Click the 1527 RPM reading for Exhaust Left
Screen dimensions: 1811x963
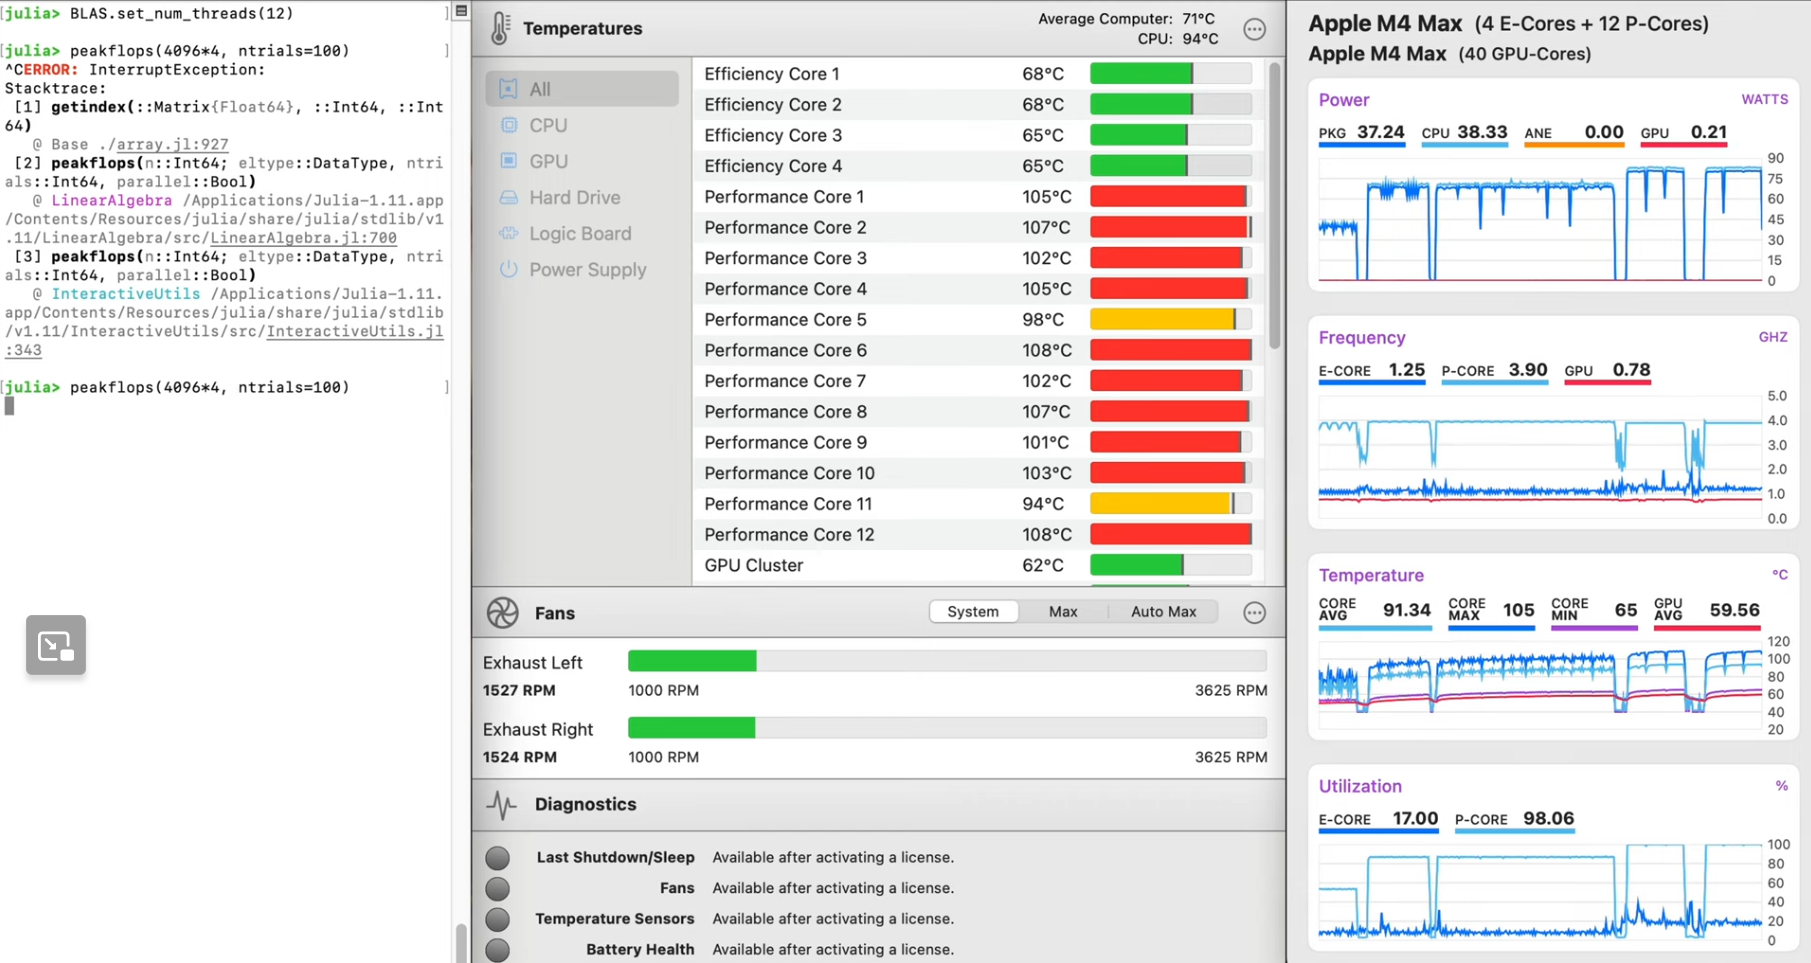tap(519, 691)
